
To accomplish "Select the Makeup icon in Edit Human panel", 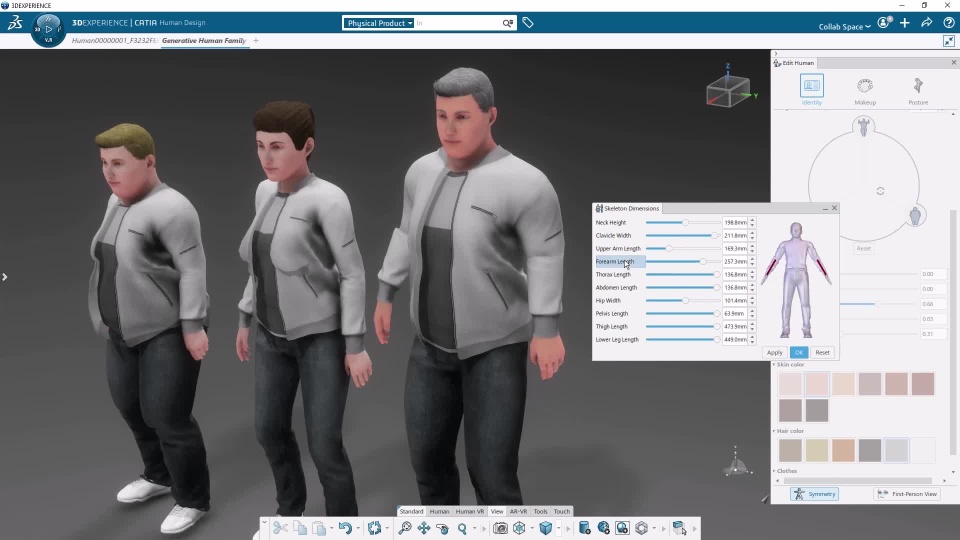I will 864,86.
